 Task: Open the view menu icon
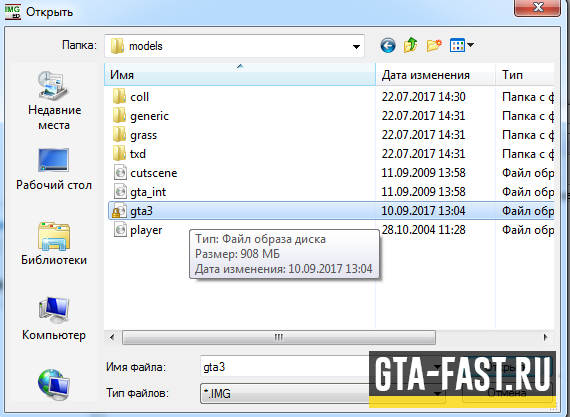457,45
